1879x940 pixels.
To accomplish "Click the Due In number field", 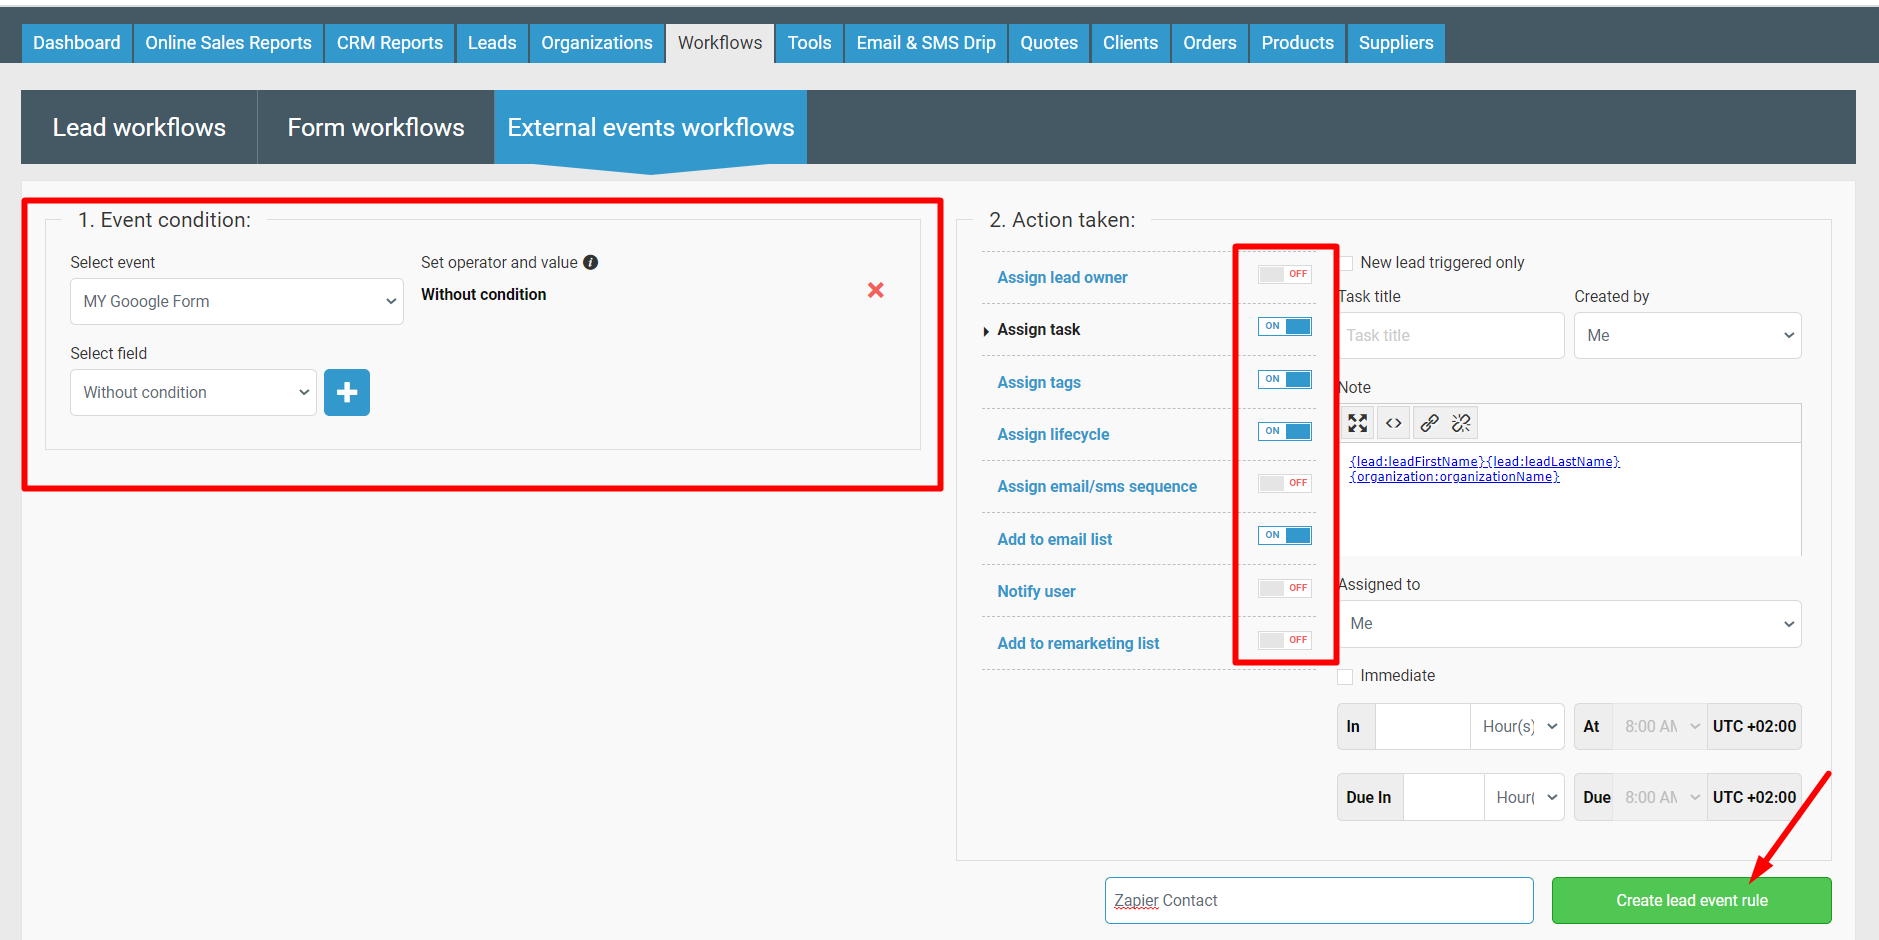I will point(1443,797).
